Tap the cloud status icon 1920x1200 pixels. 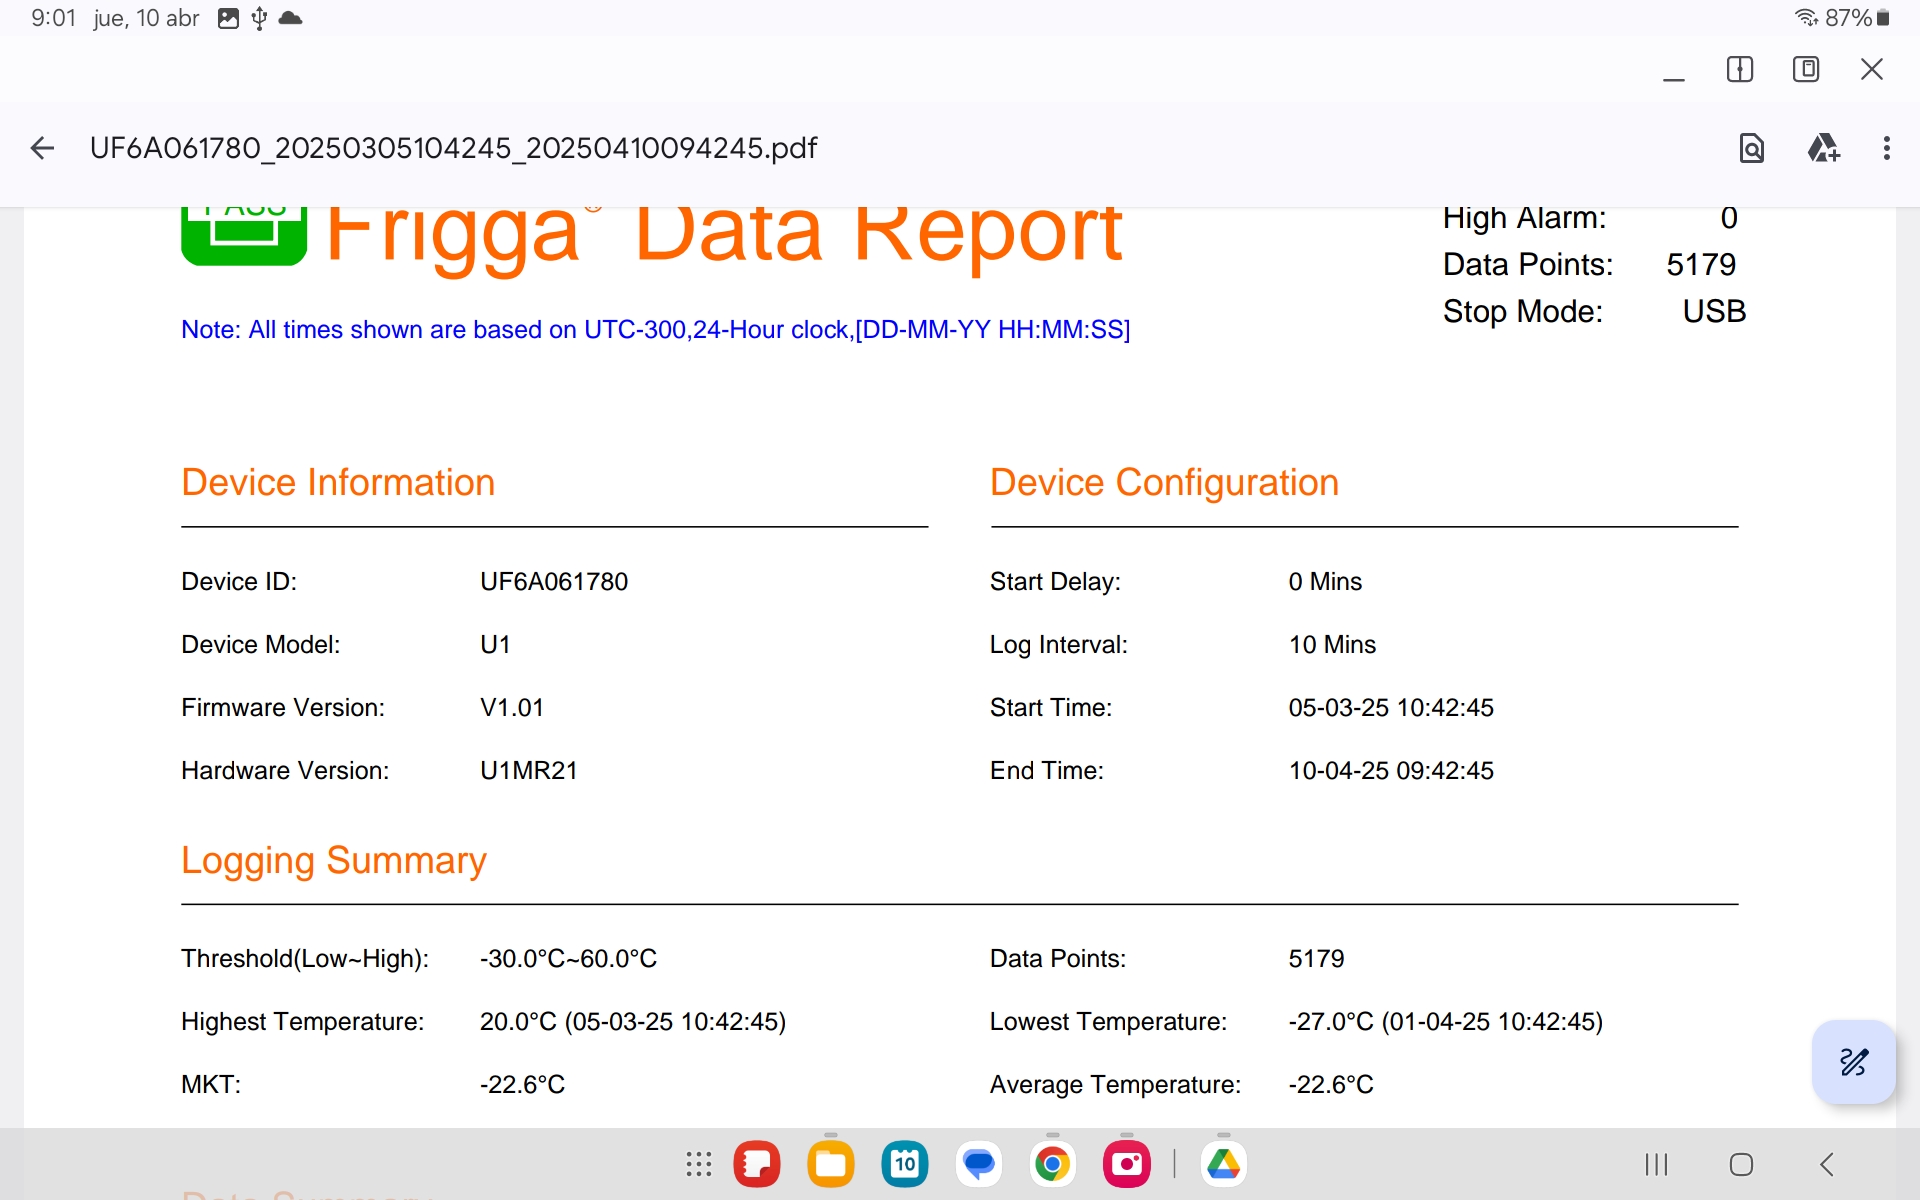[x=290, y=18]
